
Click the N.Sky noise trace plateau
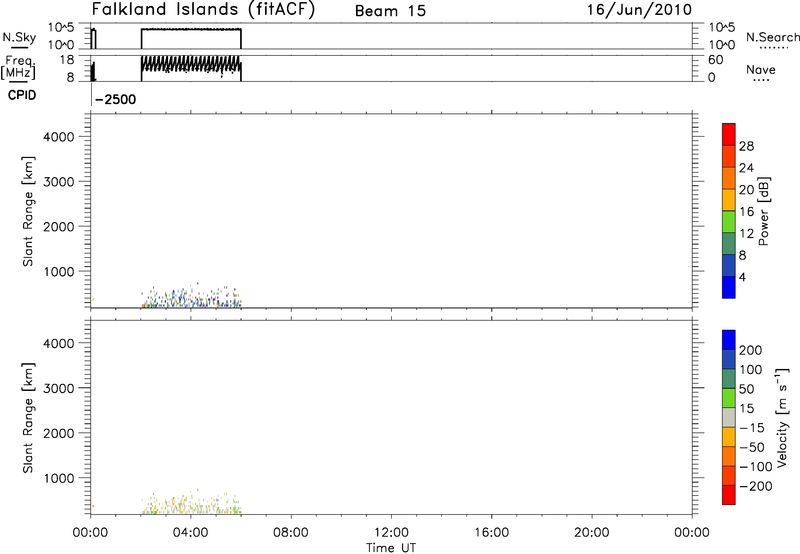pyautogui.click(x=191, y=30)
